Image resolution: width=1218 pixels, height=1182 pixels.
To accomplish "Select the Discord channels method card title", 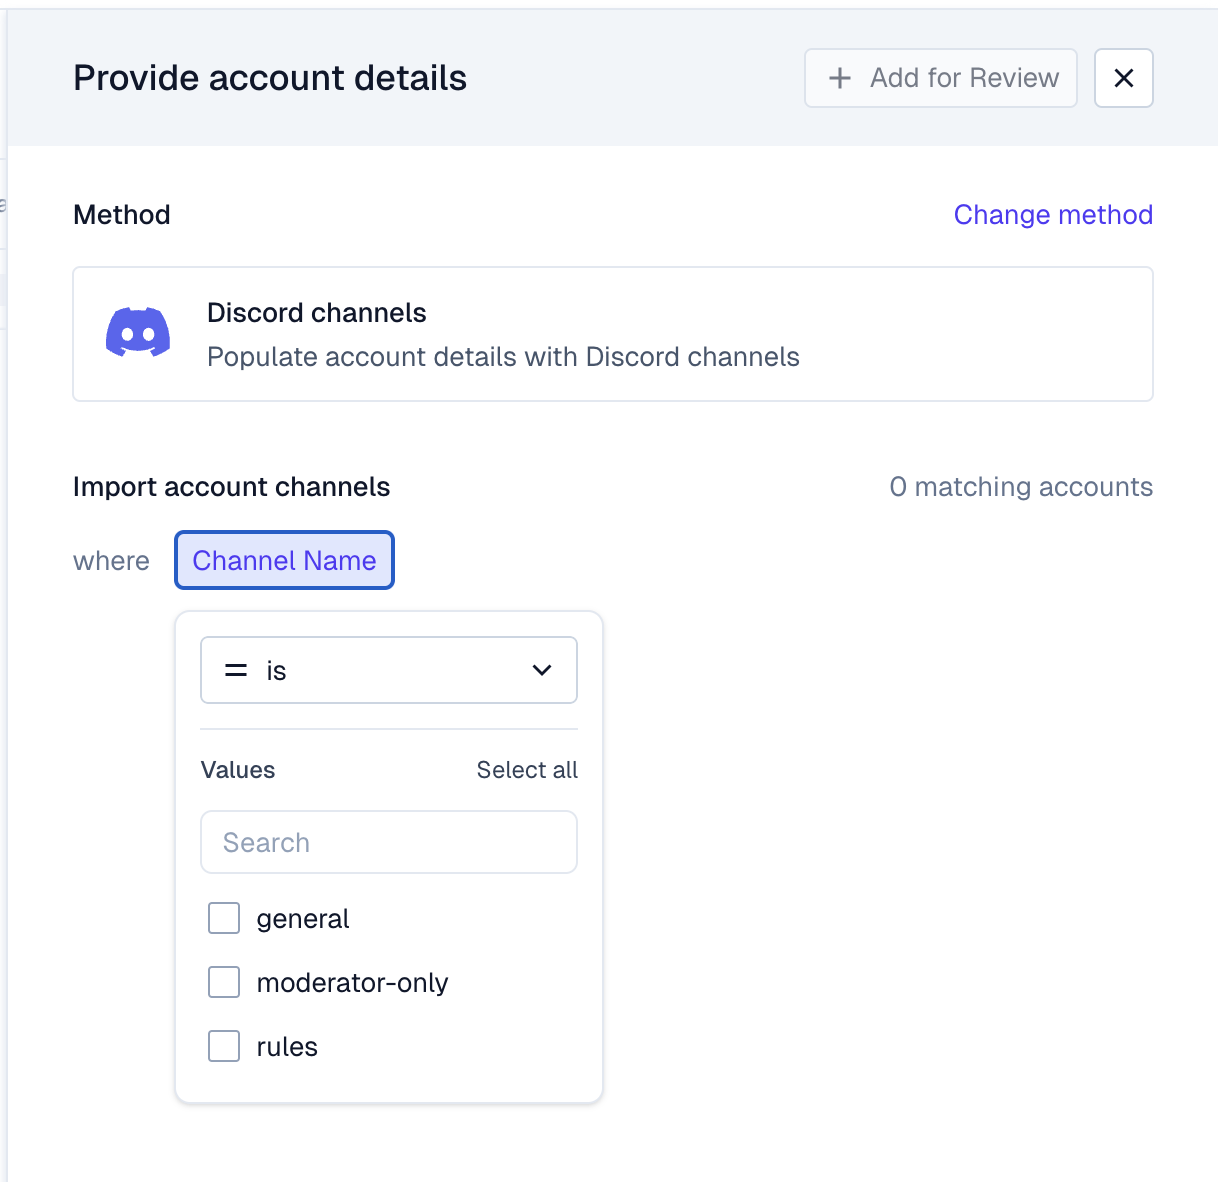I will pyautogui.click(x=316, y=313).
